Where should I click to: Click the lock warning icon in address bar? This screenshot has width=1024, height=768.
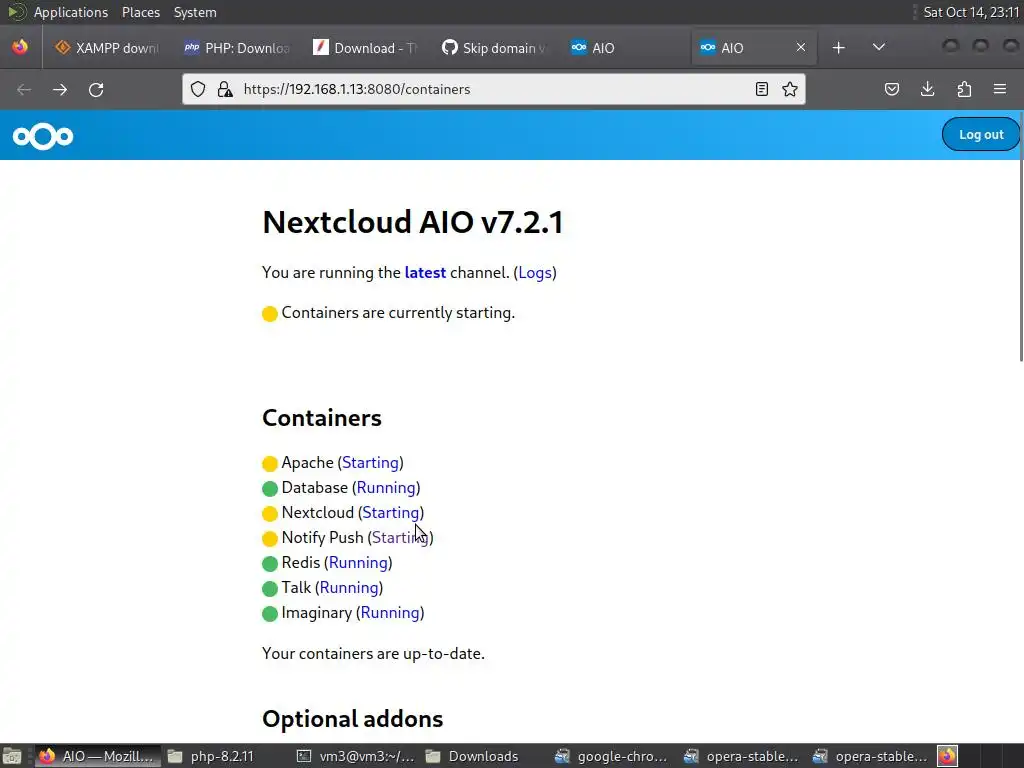click(x=225, y=89)
